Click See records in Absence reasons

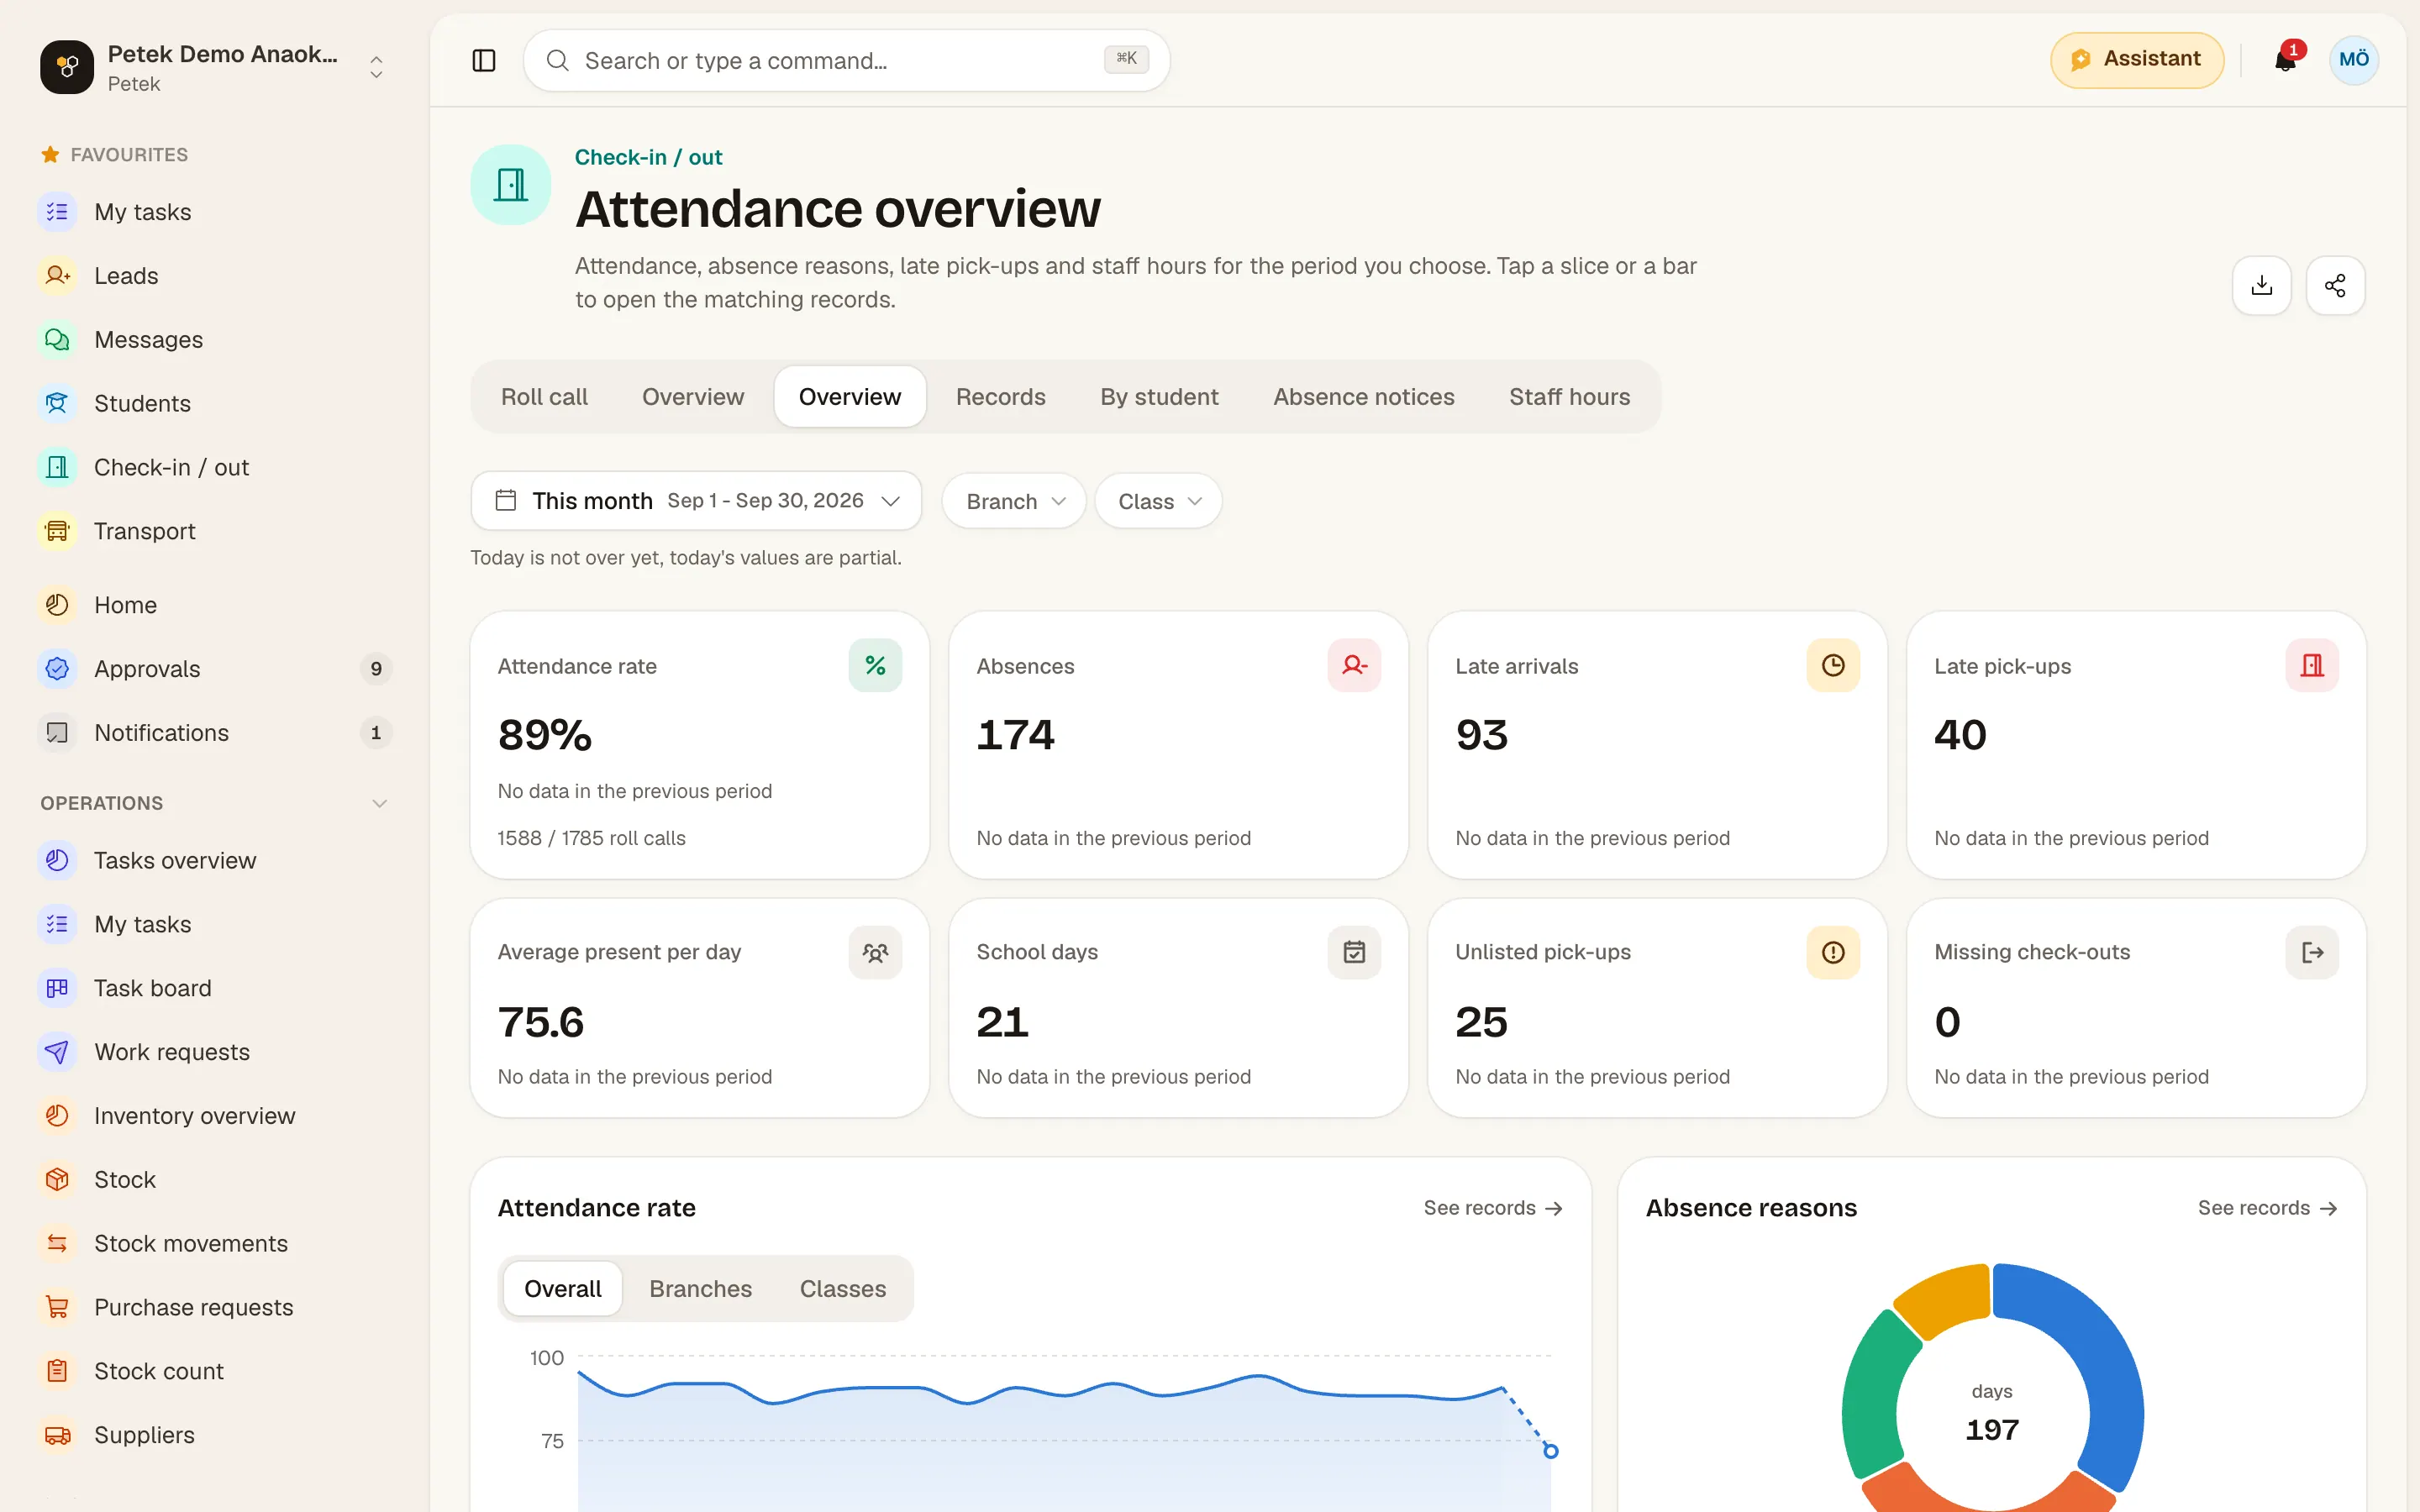coord(2267,1208)
